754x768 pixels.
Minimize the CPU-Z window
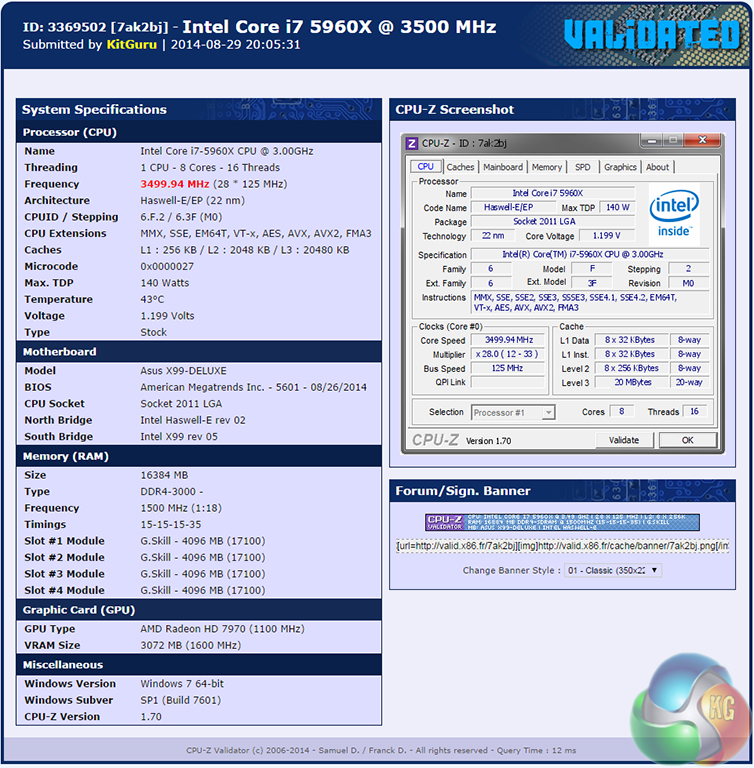pos(652,141)
